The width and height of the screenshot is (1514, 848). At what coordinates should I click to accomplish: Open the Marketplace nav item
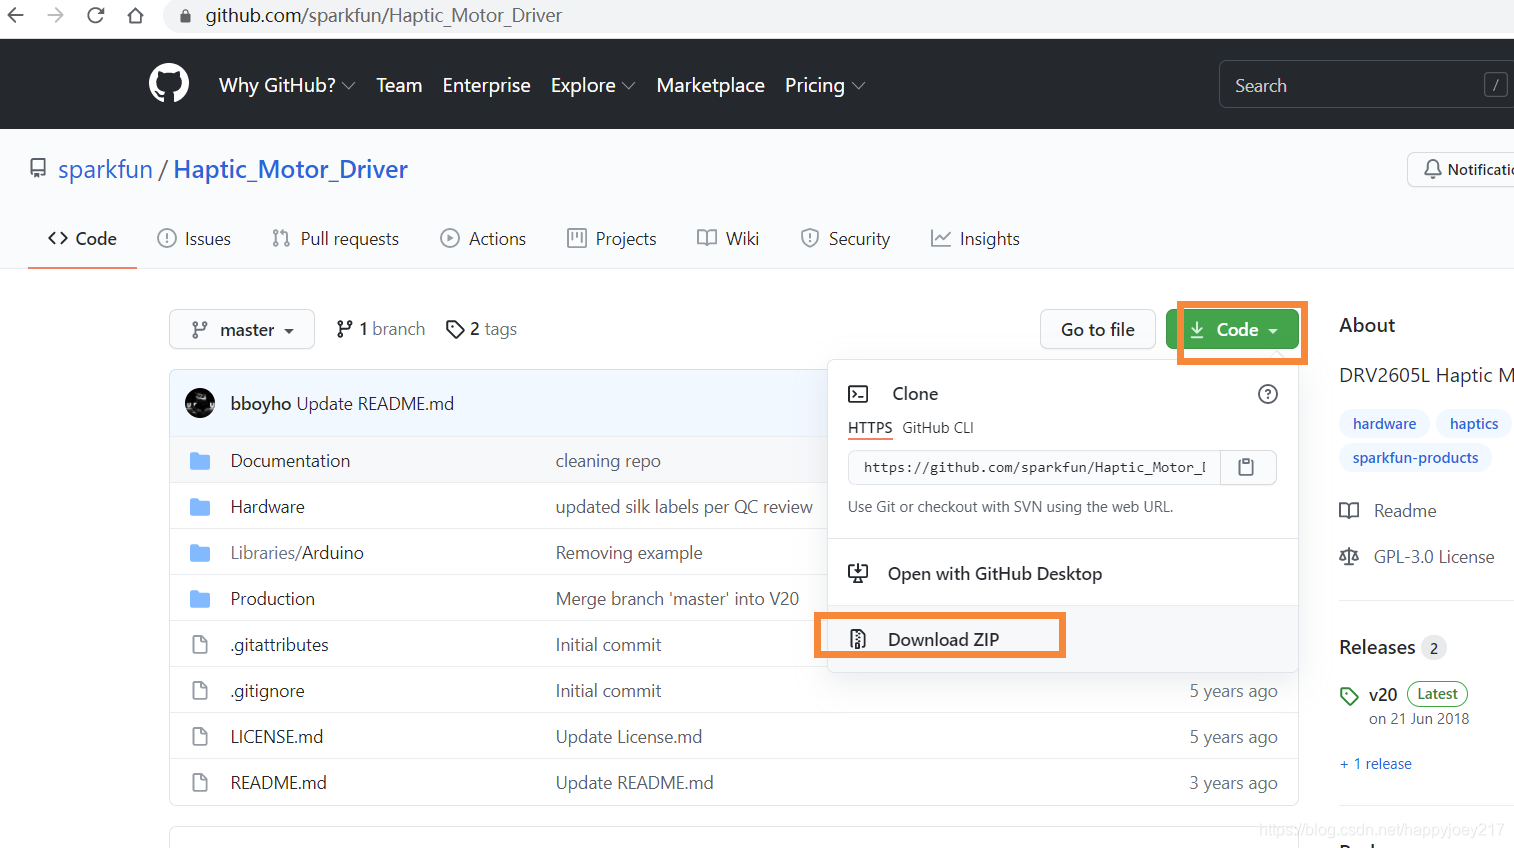click(x=711, y=85)
